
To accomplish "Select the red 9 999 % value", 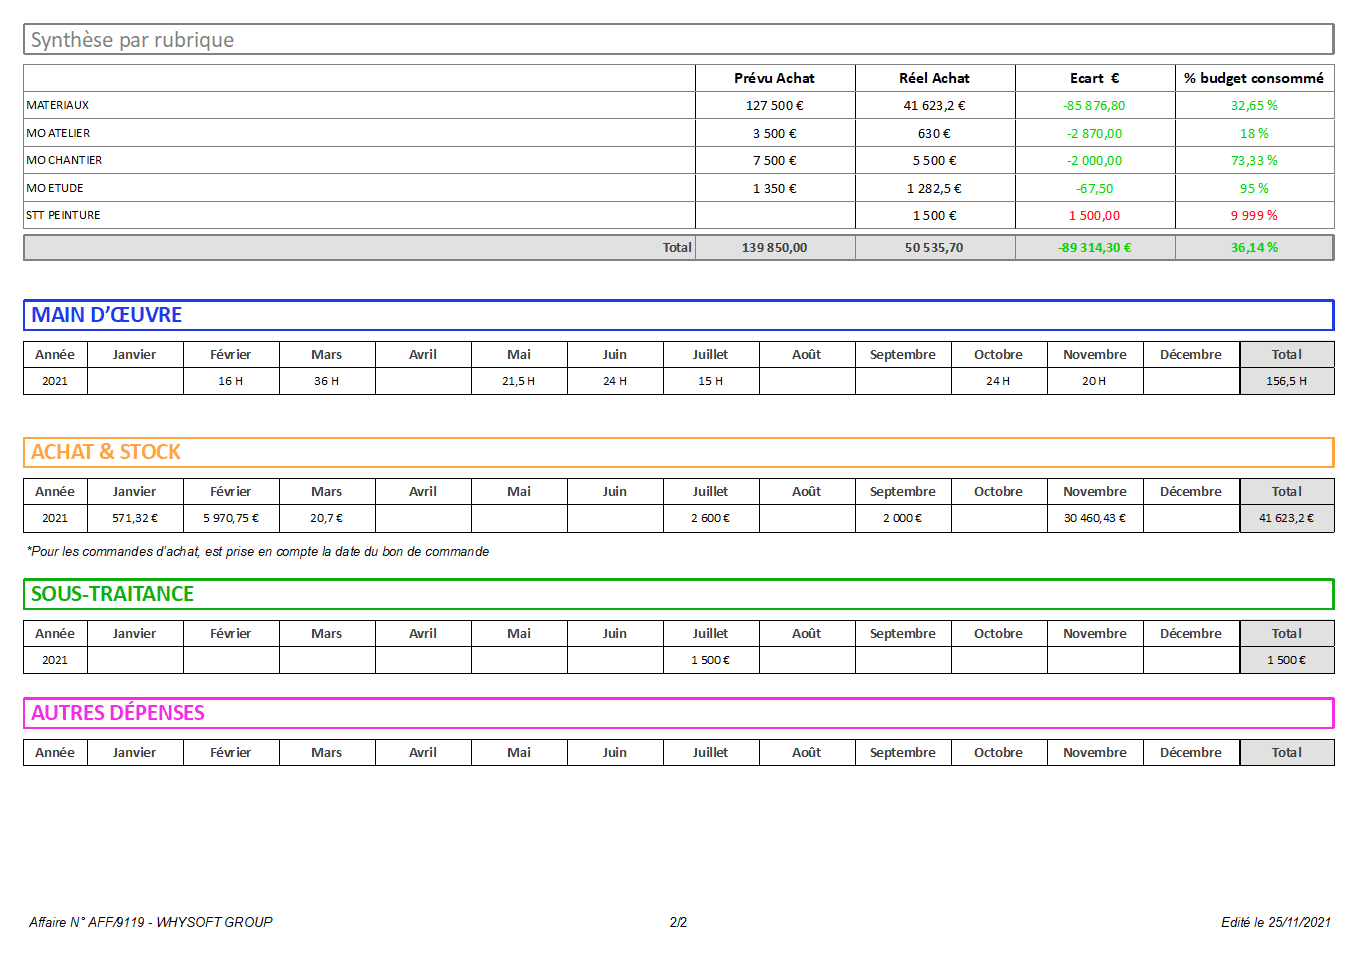I will pos(1253,215).
